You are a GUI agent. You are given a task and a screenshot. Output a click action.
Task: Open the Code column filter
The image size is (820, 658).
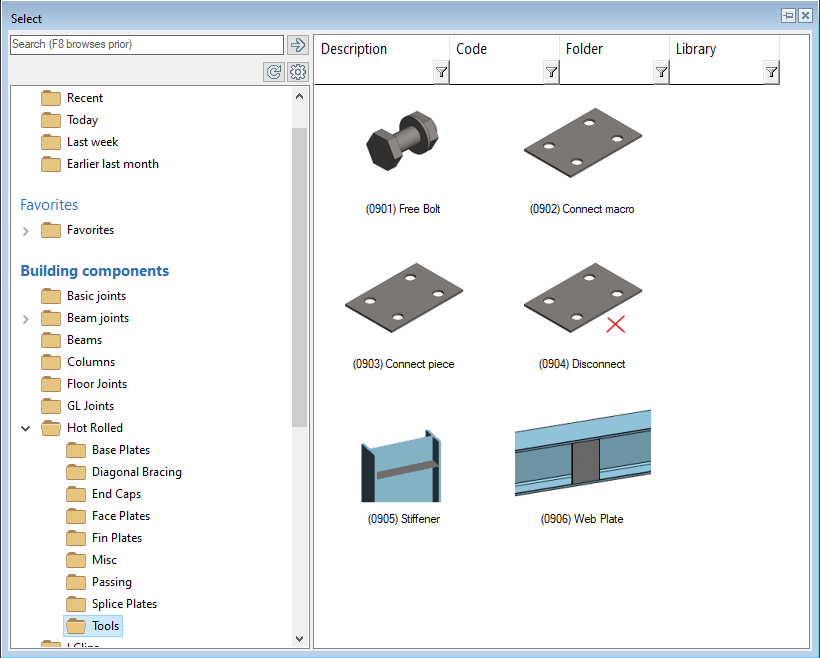point(551,72)
